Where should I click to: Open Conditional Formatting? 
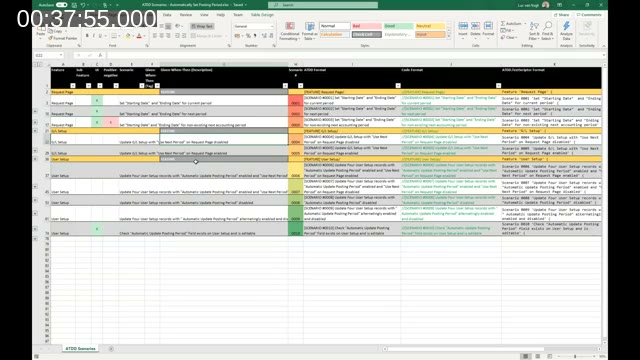(x=290, y=31)
